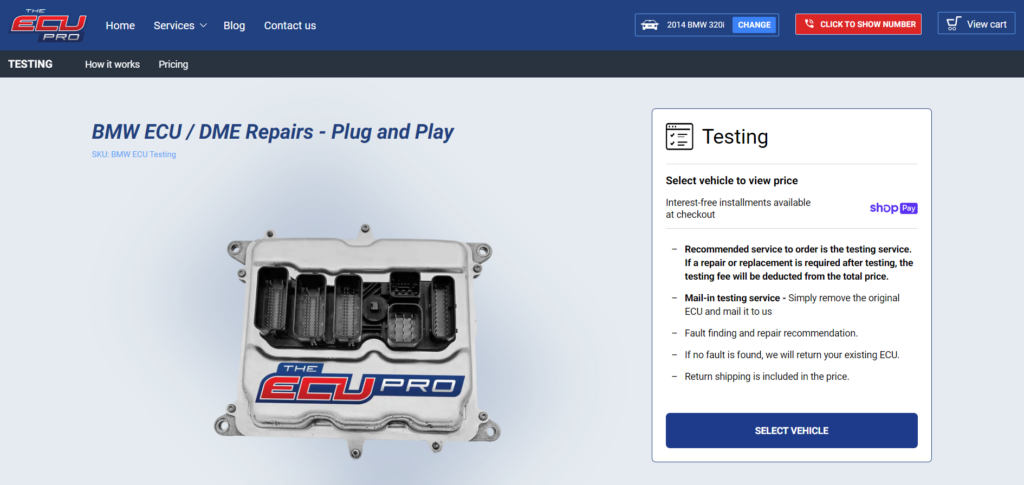This screenshot has height=485, width=1024.
Task: Click the 2014 BMW 320i vehicle text
Action: pos(696,25)
